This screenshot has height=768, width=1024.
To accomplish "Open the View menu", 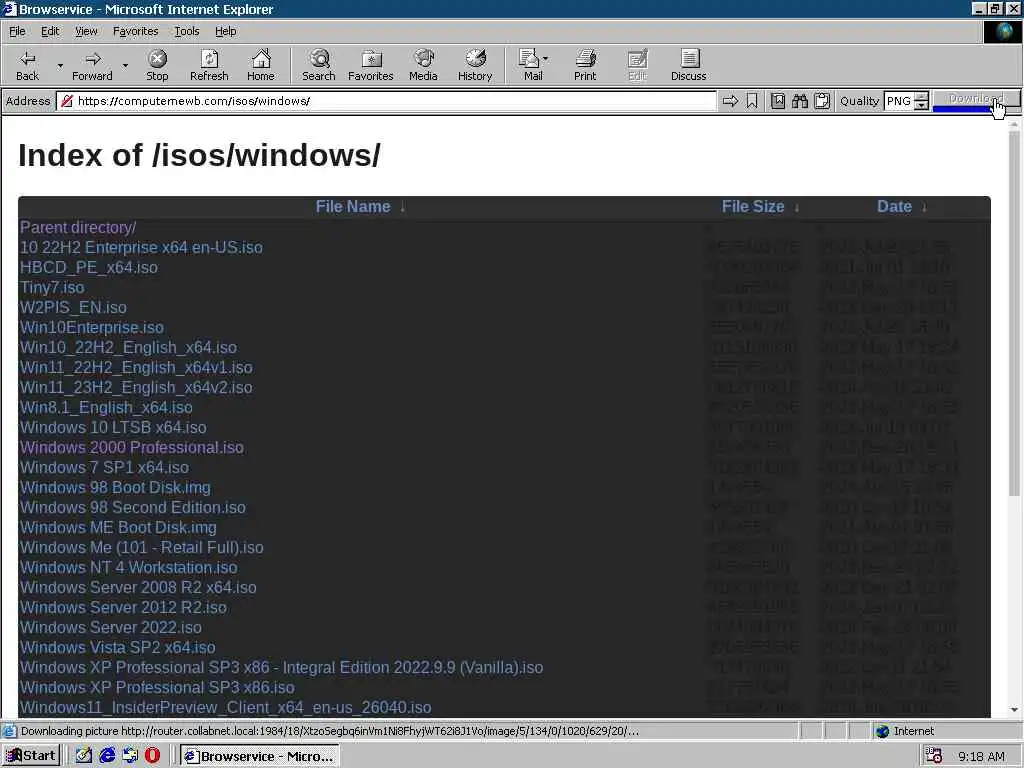I will point(86,31).
